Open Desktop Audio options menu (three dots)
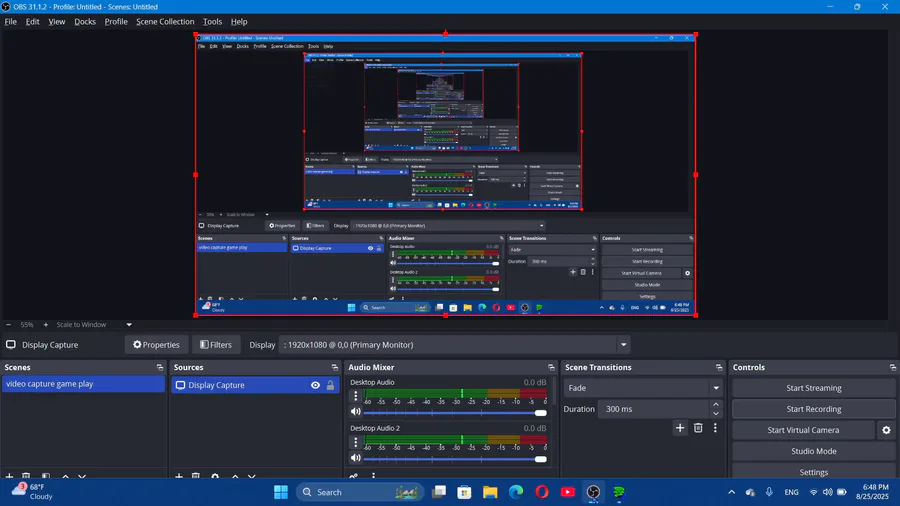 tap(355, 395)
